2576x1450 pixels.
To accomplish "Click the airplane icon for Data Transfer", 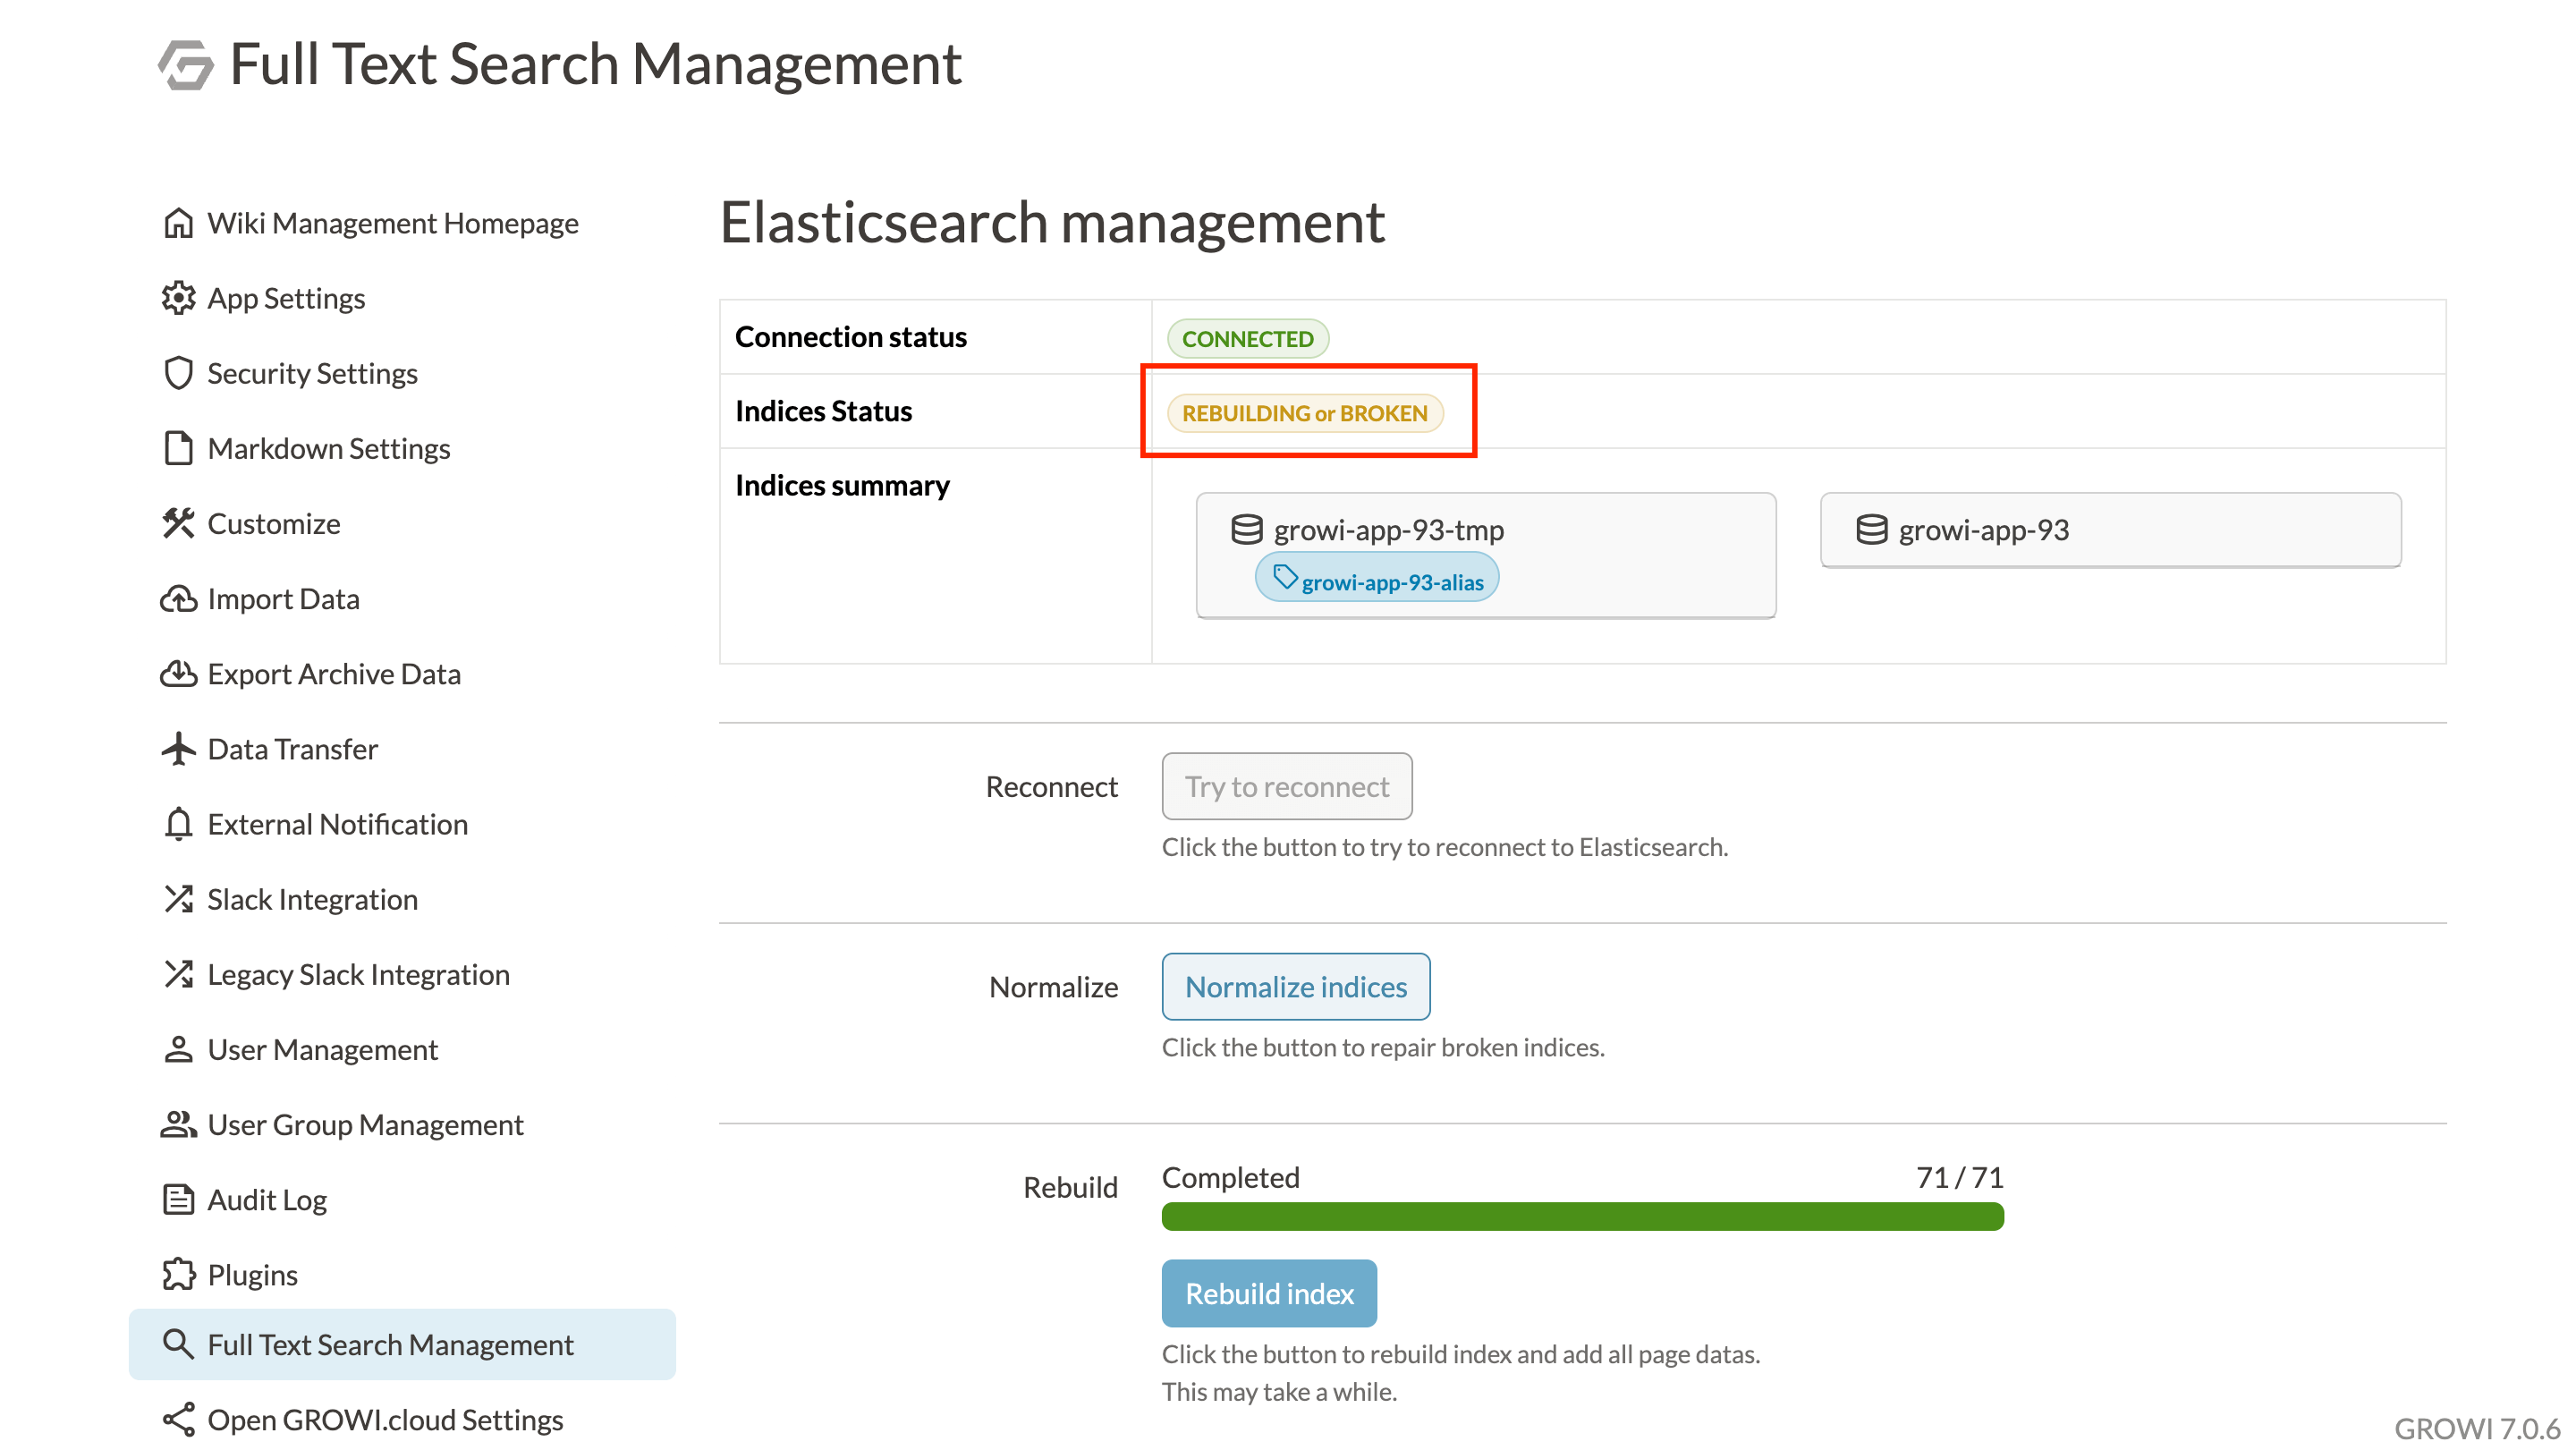I will point(178,749).
